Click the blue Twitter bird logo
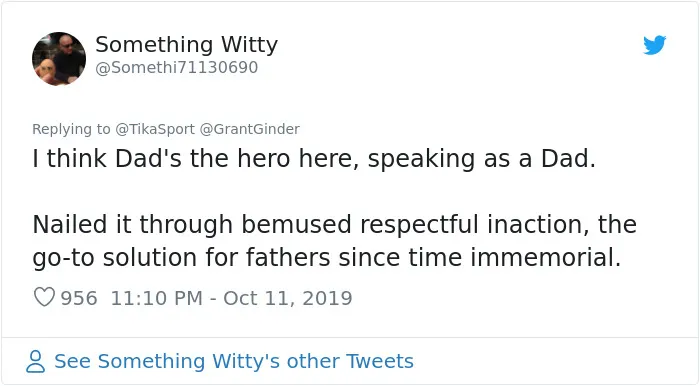Image resolution: width=700 pixels, height=386 pixels. 654,45
